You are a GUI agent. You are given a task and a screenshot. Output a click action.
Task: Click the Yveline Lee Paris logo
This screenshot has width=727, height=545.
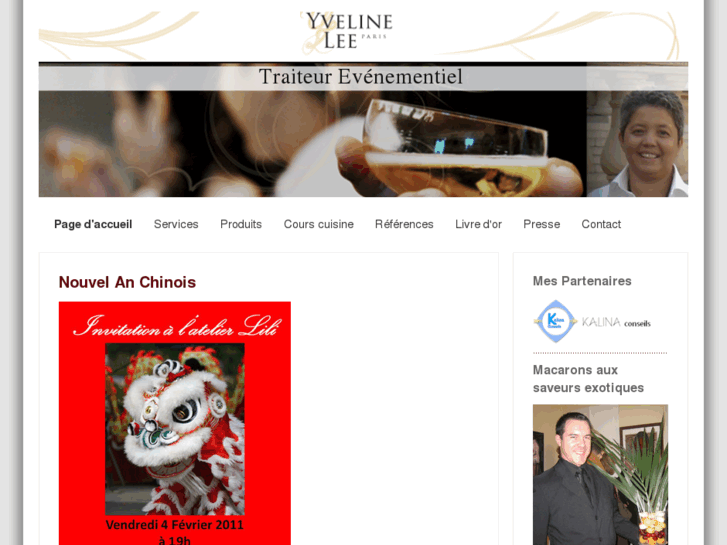pos(348,31)
